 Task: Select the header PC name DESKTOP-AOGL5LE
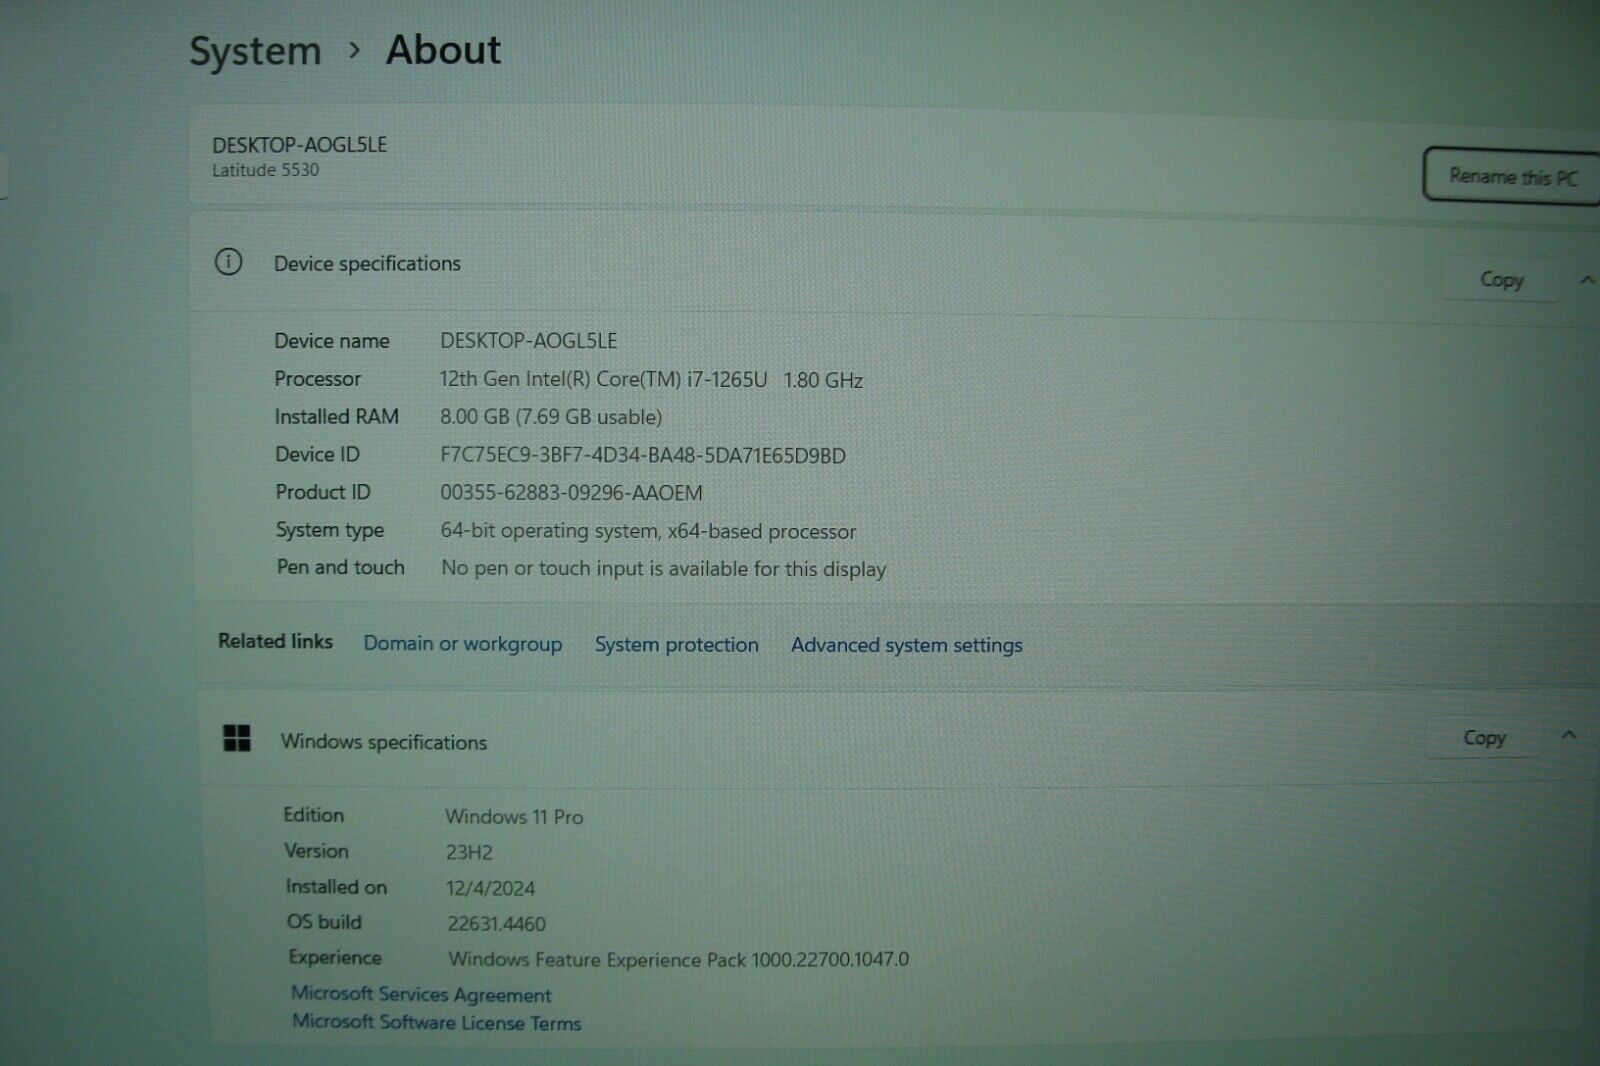point(299,144)
